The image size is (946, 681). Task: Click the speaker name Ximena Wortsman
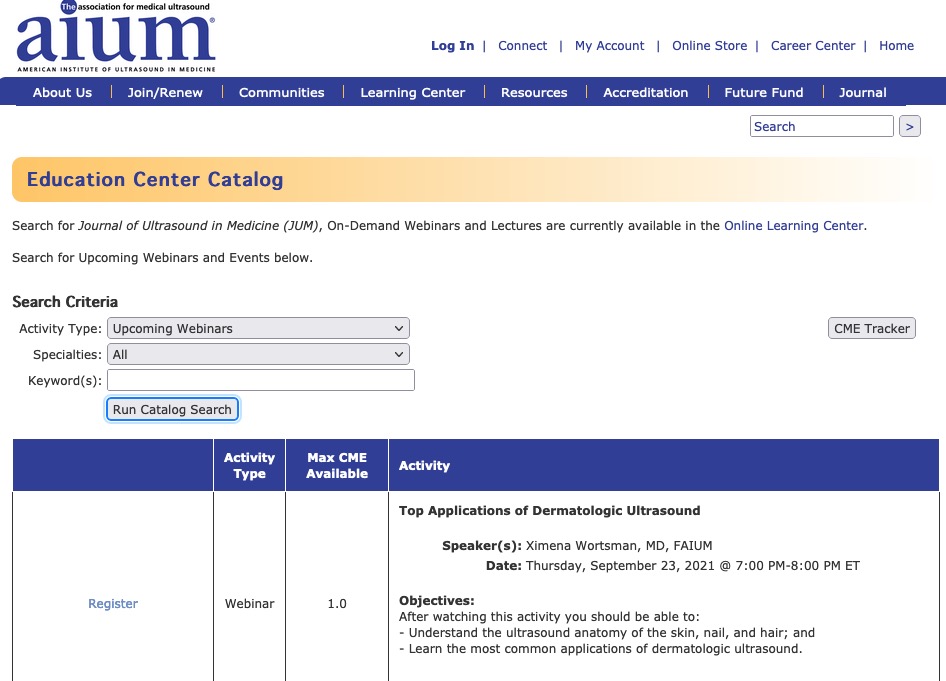coord(619,545)
